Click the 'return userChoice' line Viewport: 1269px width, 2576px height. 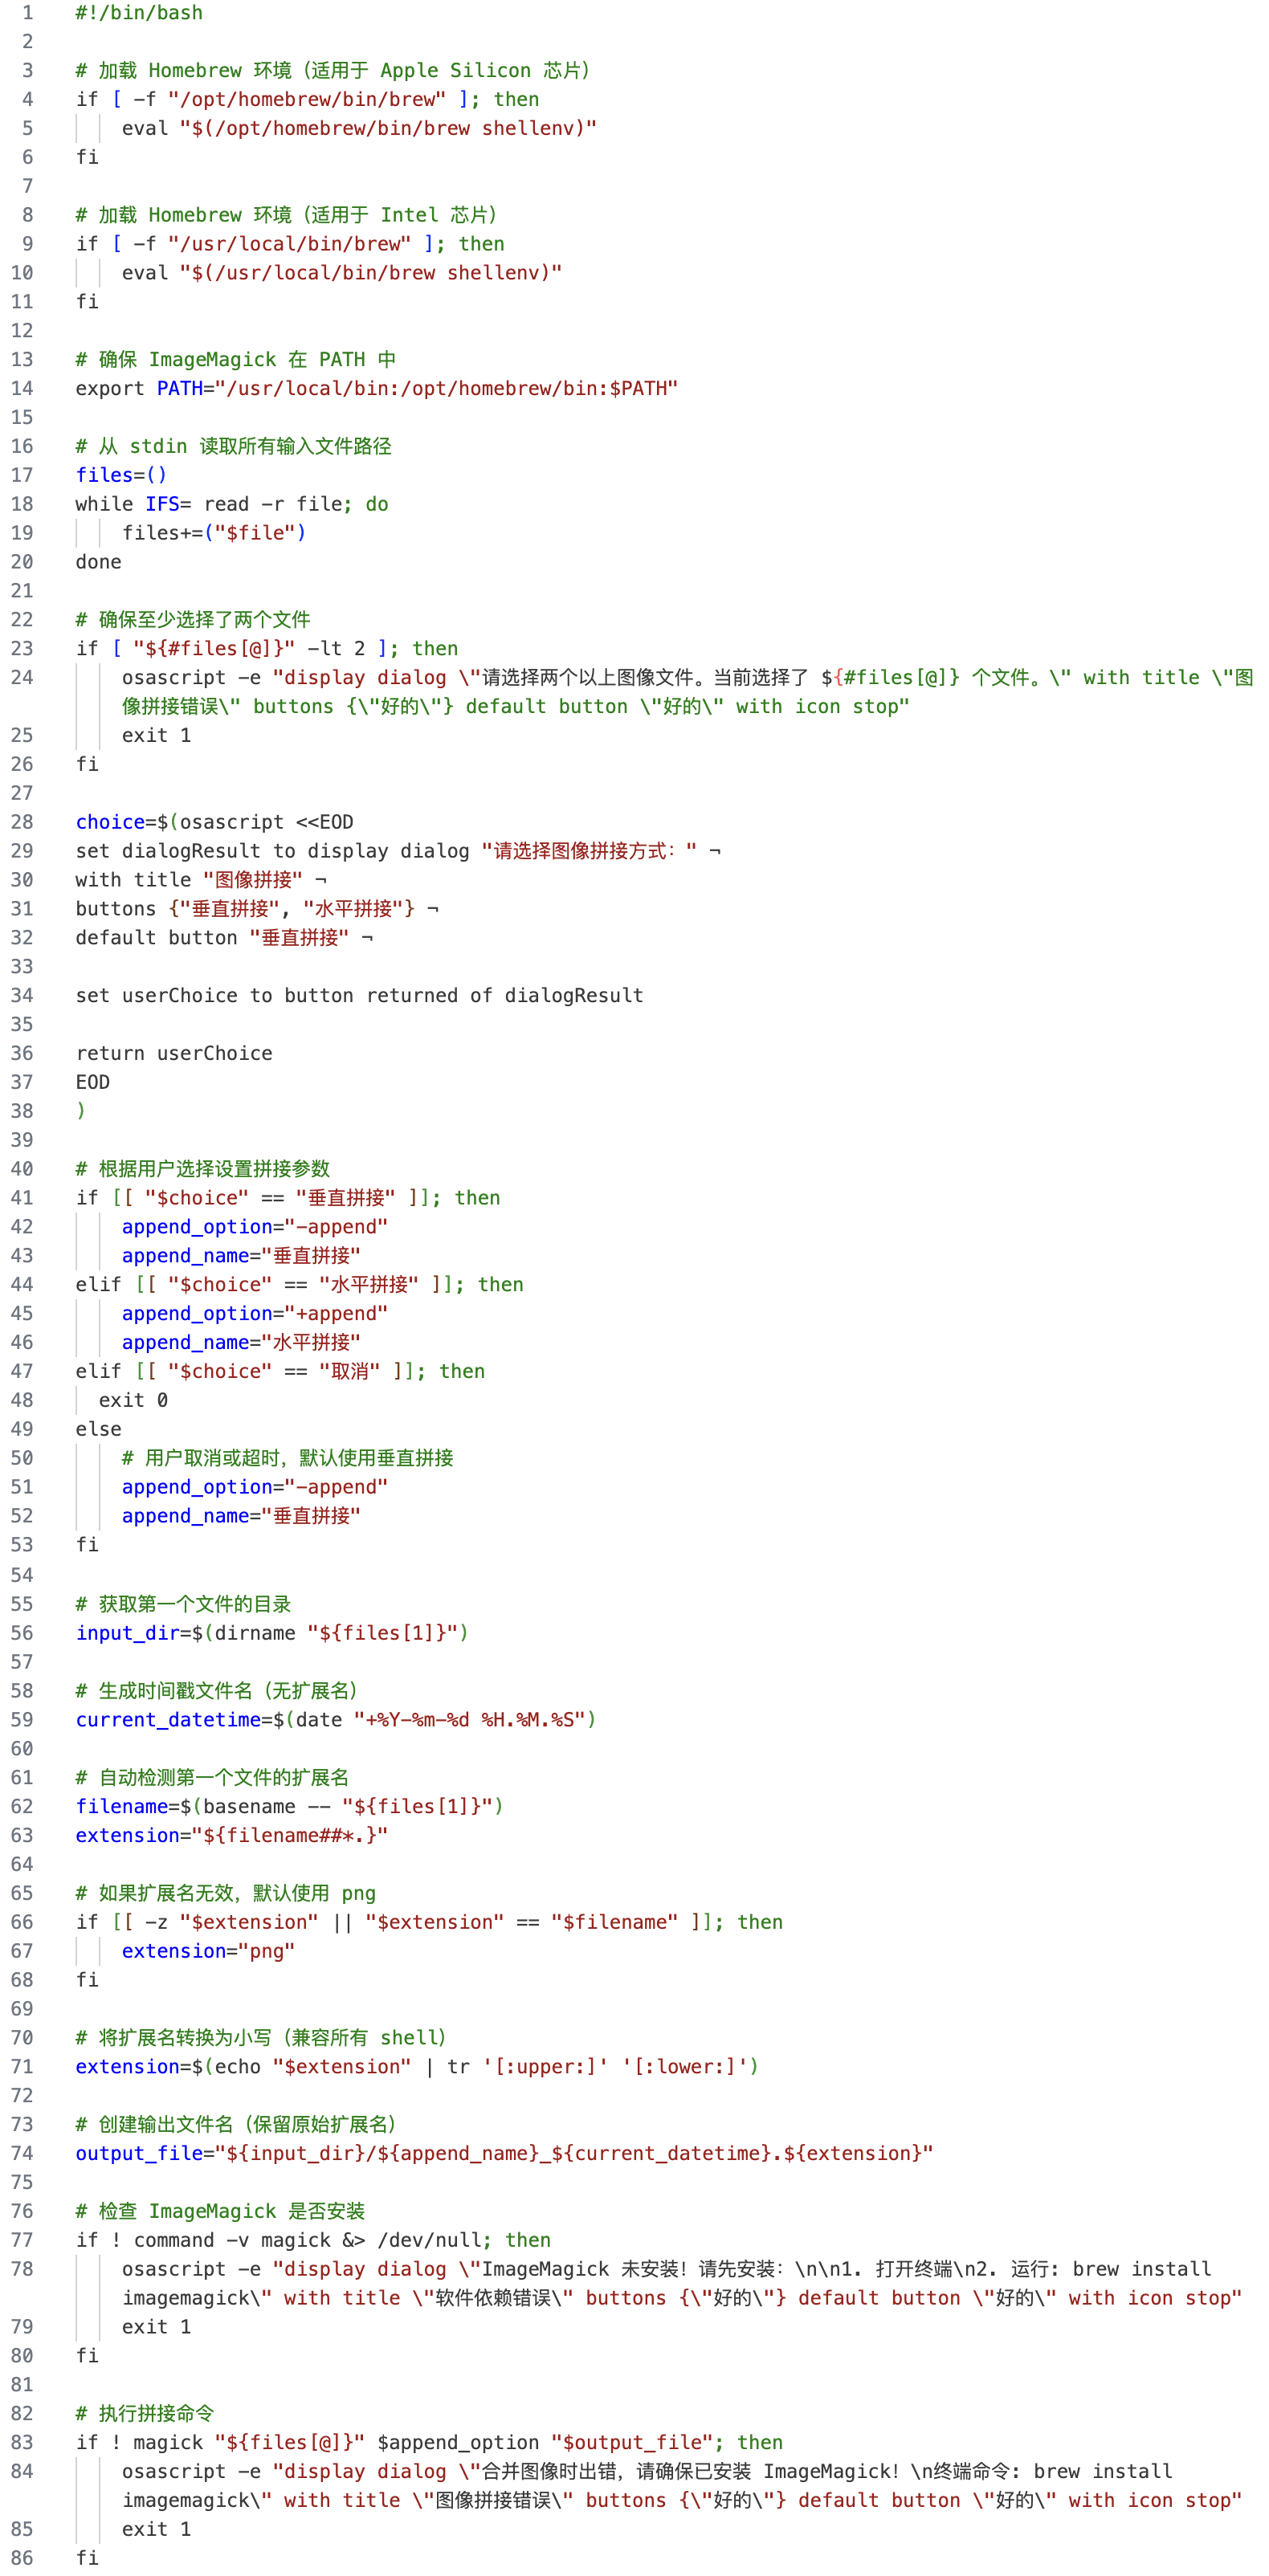tap(174, 1053)
